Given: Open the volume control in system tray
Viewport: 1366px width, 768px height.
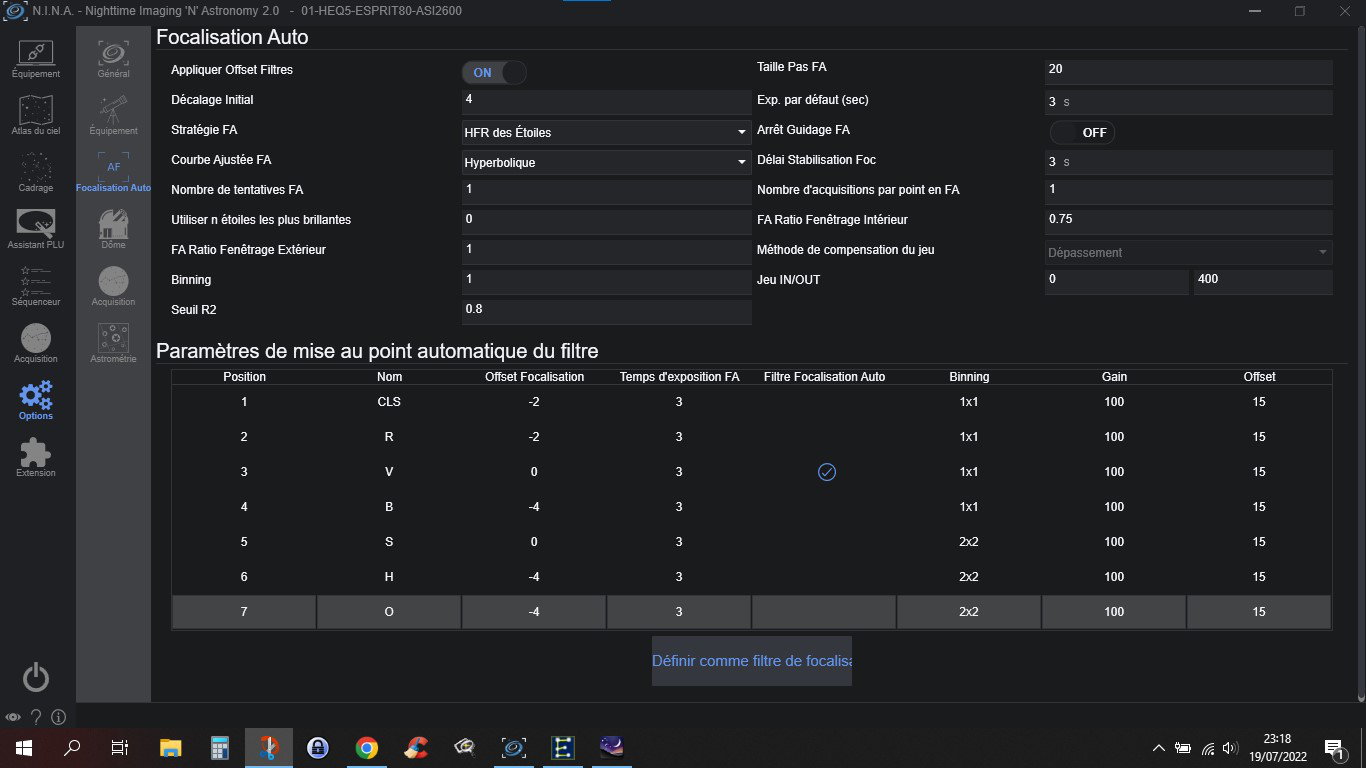Looking at the screenshot, I should point(1231,748).
